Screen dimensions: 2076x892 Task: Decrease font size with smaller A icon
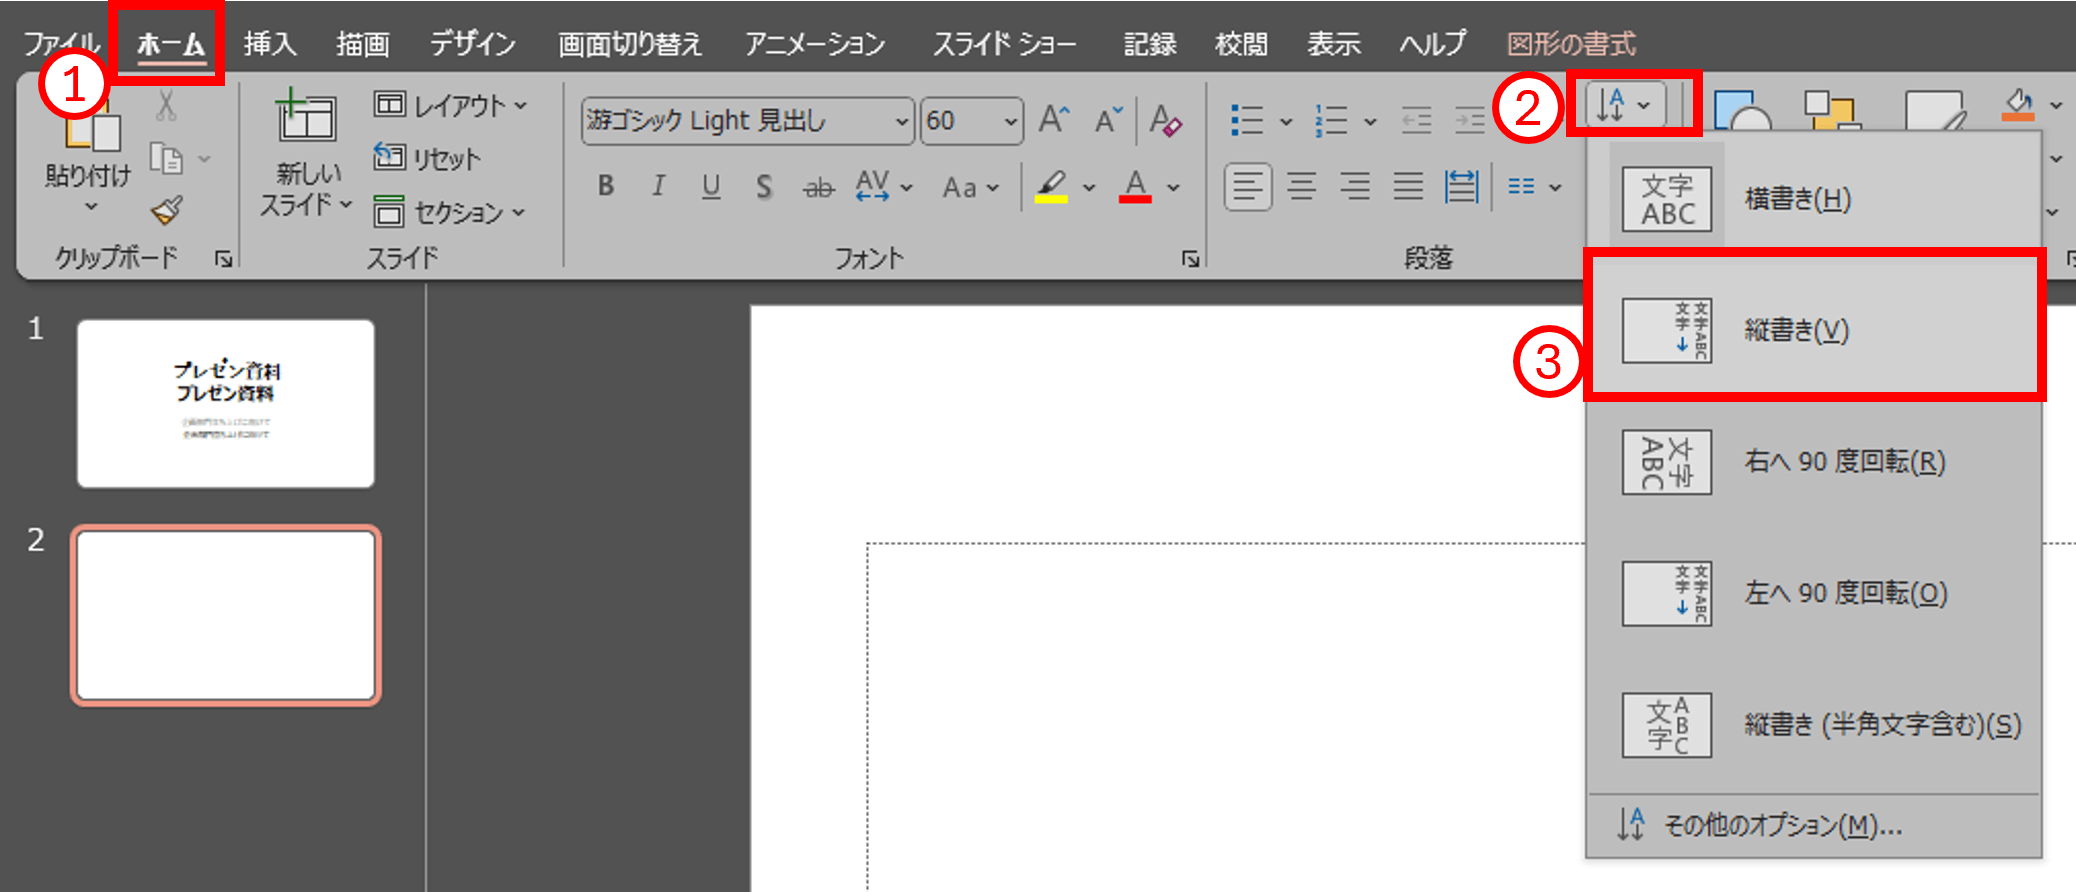point(1108,121)
